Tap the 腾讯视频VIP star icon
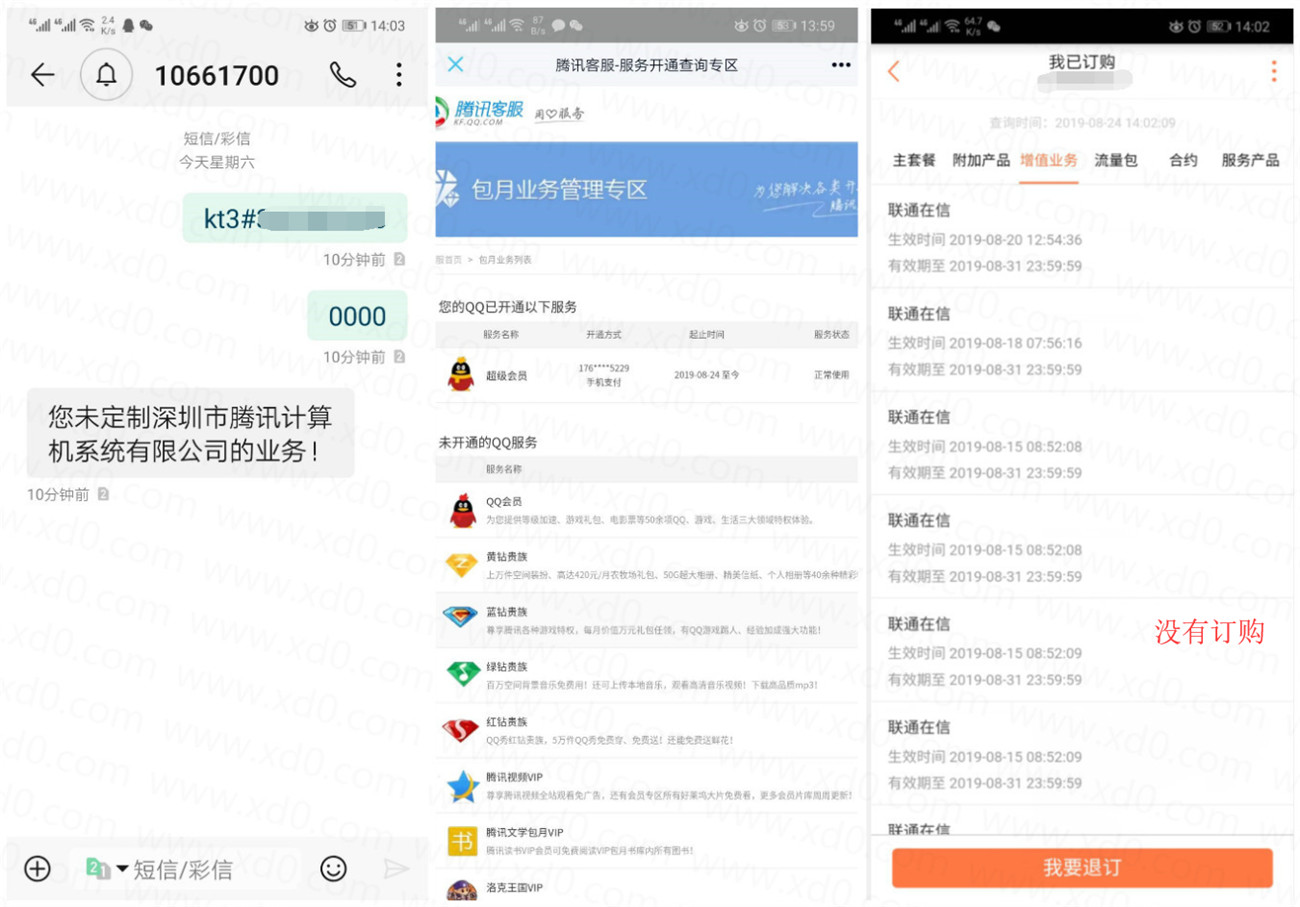The image size is (1300, 907). click(461, 786)
